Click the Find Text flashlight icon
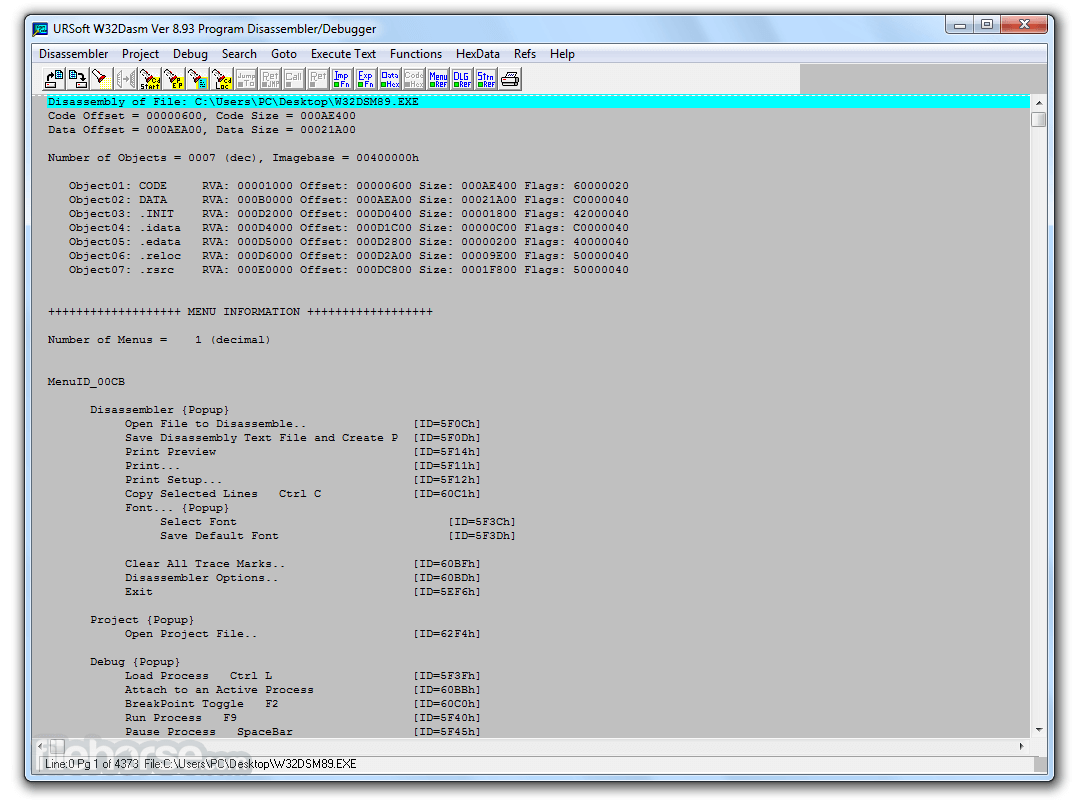 102,79
